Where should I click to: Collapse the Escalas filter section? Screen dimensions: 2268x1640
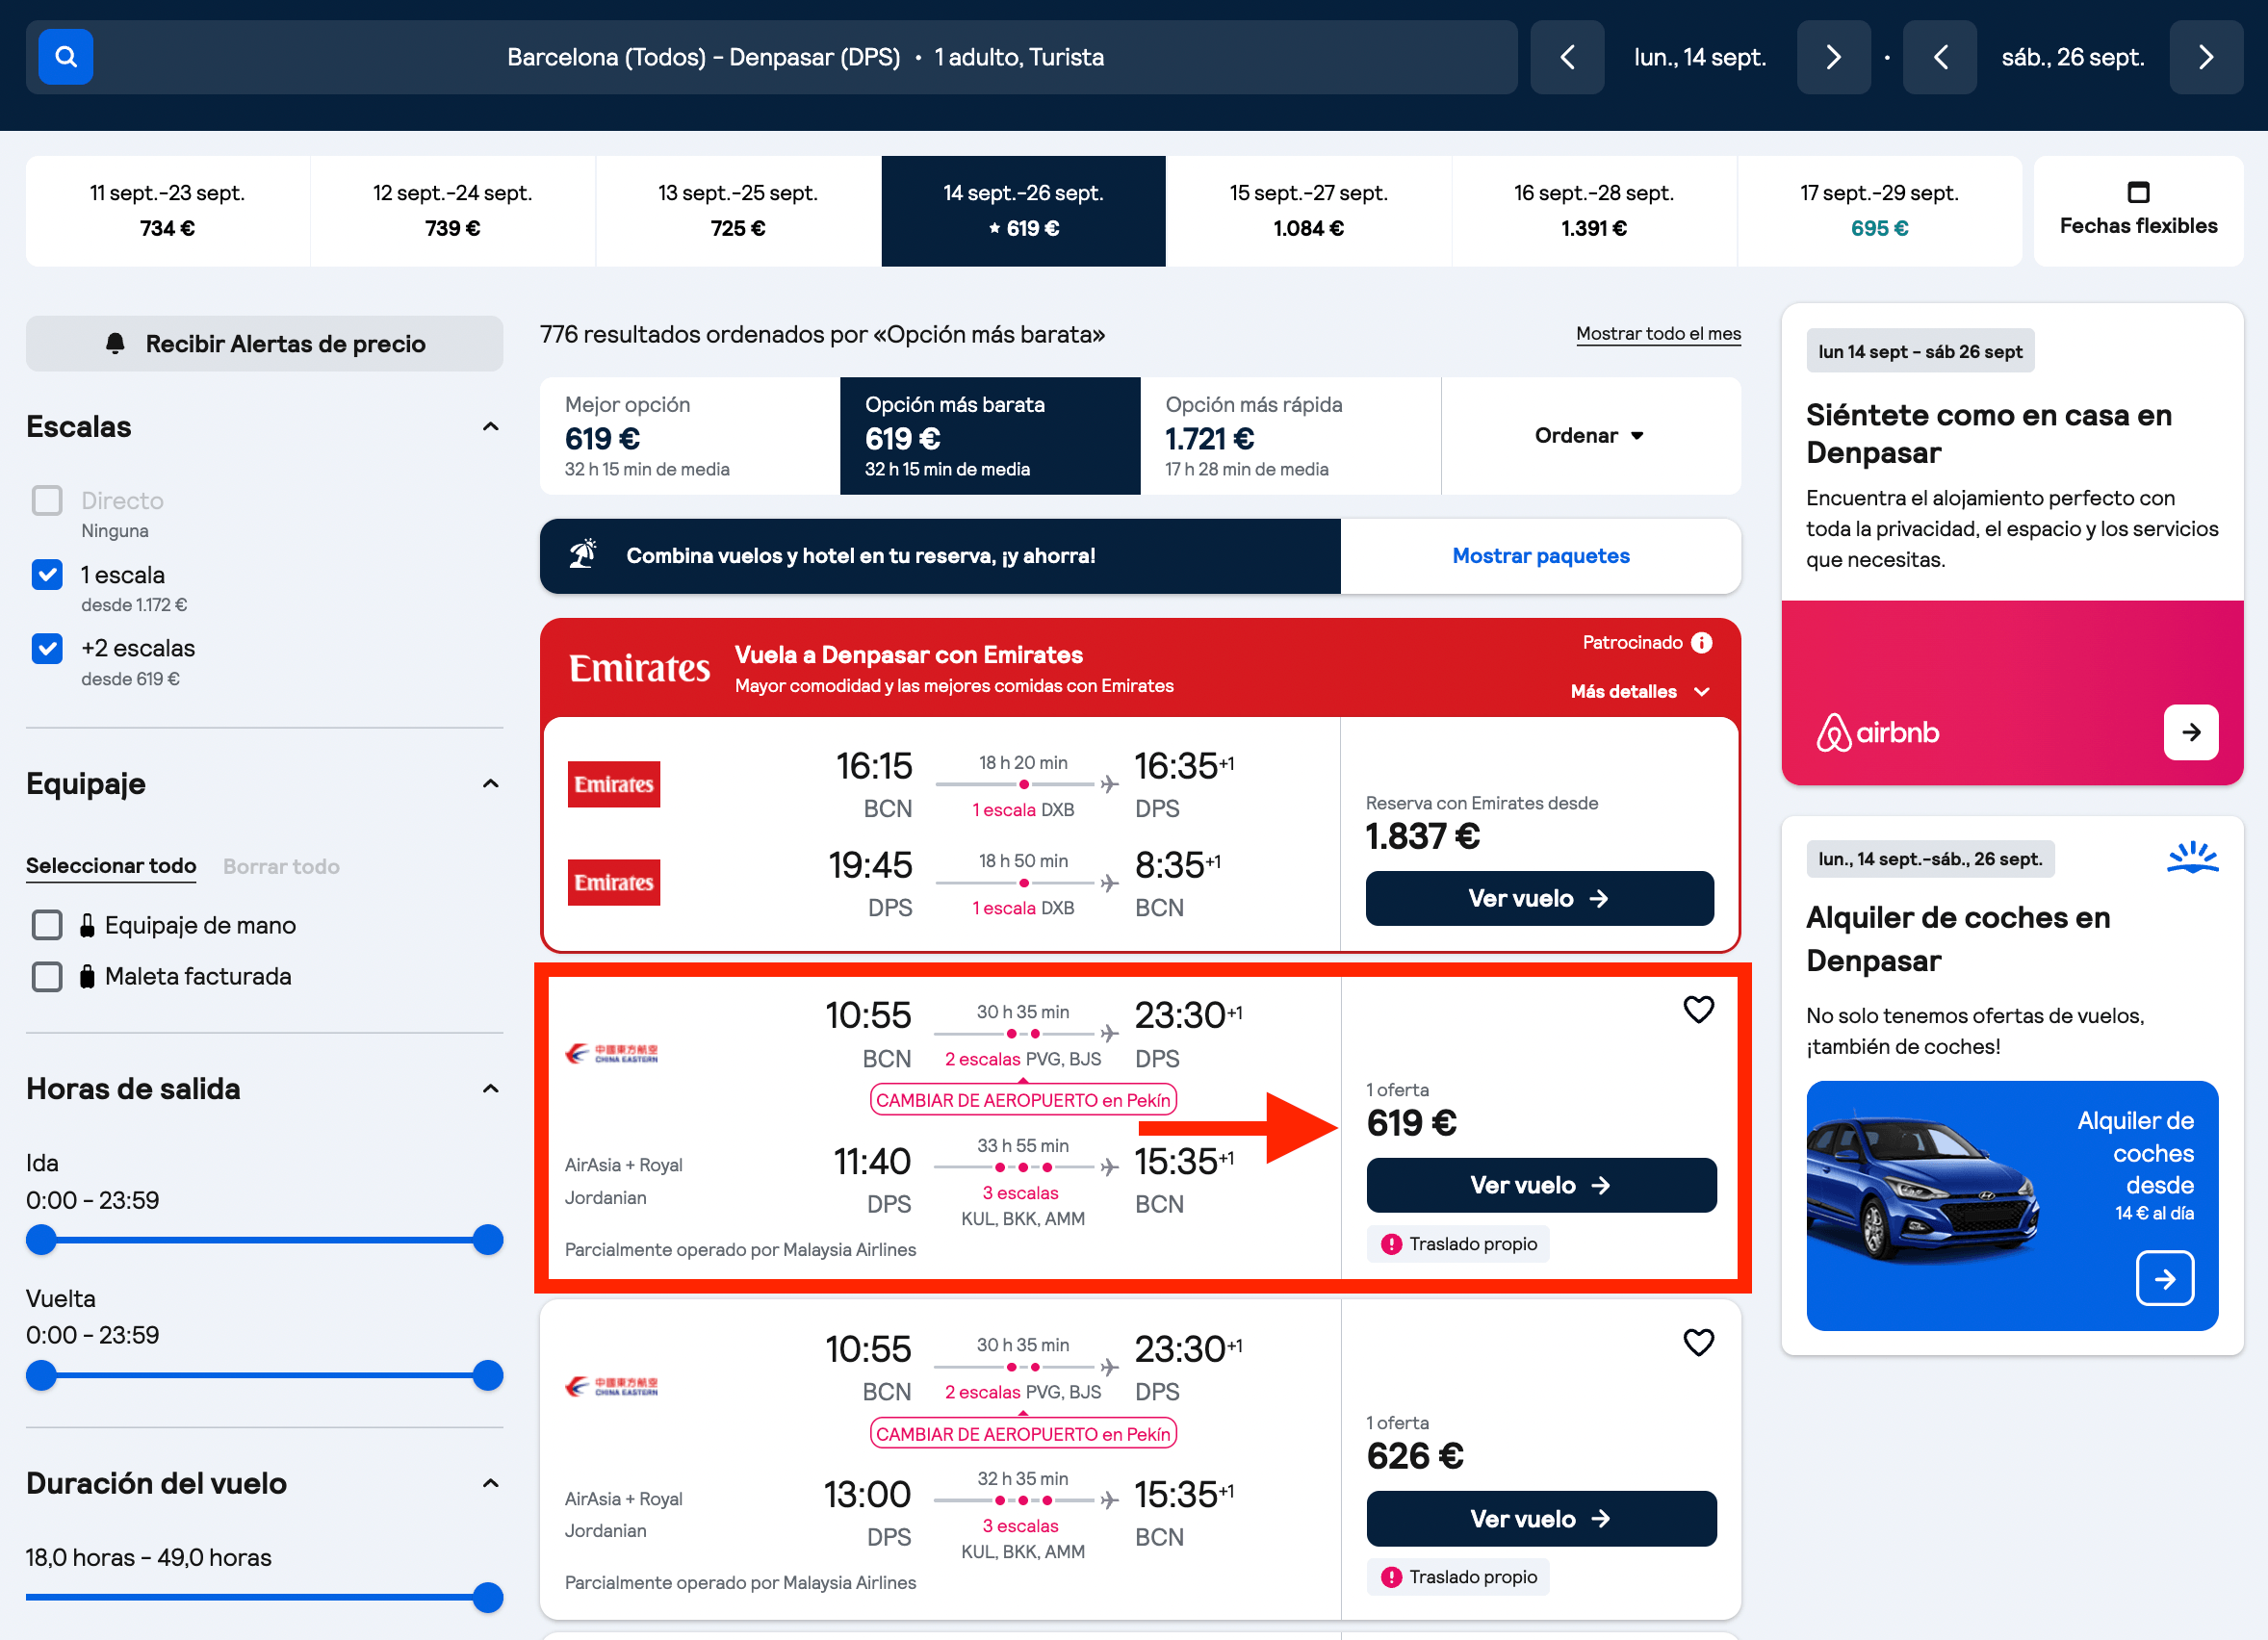490,427
